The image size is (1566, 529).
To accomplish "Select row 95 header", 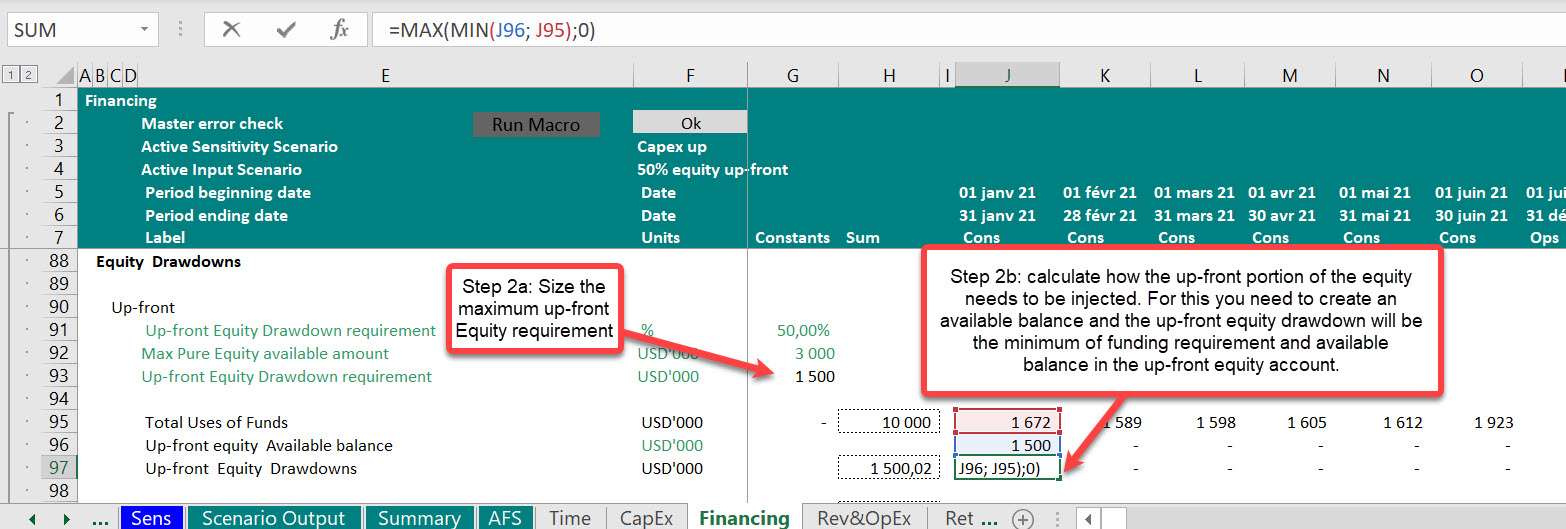I will tap(59, 422).
